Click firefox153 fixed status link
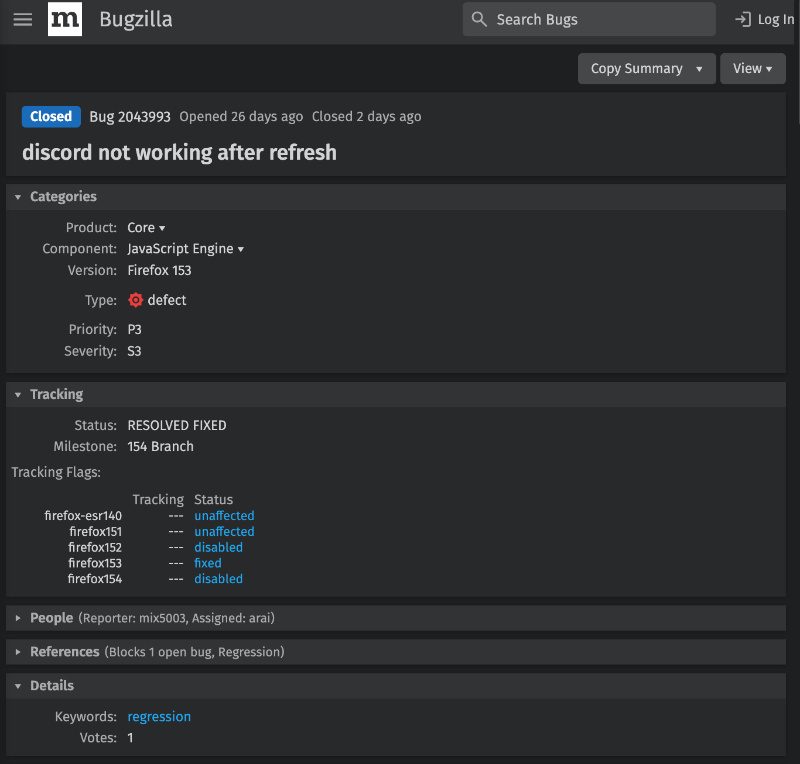 (x=208, y=563)
